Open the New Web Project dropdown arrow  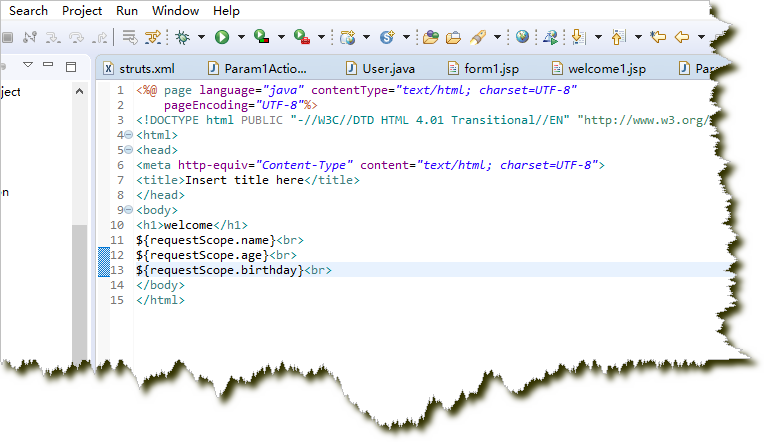(x=366, y=37)
